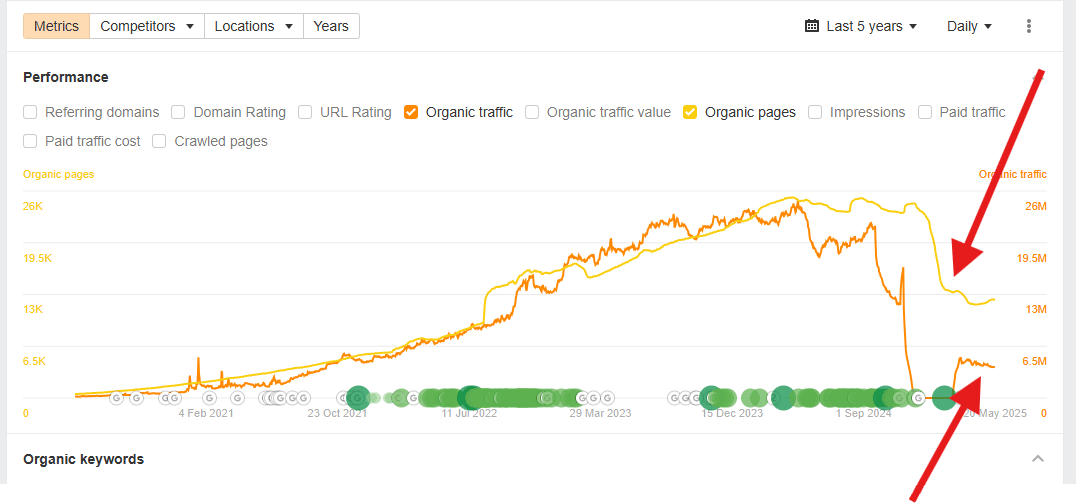
Task: Open the Locations dropdown
Action: pos(254,26)
